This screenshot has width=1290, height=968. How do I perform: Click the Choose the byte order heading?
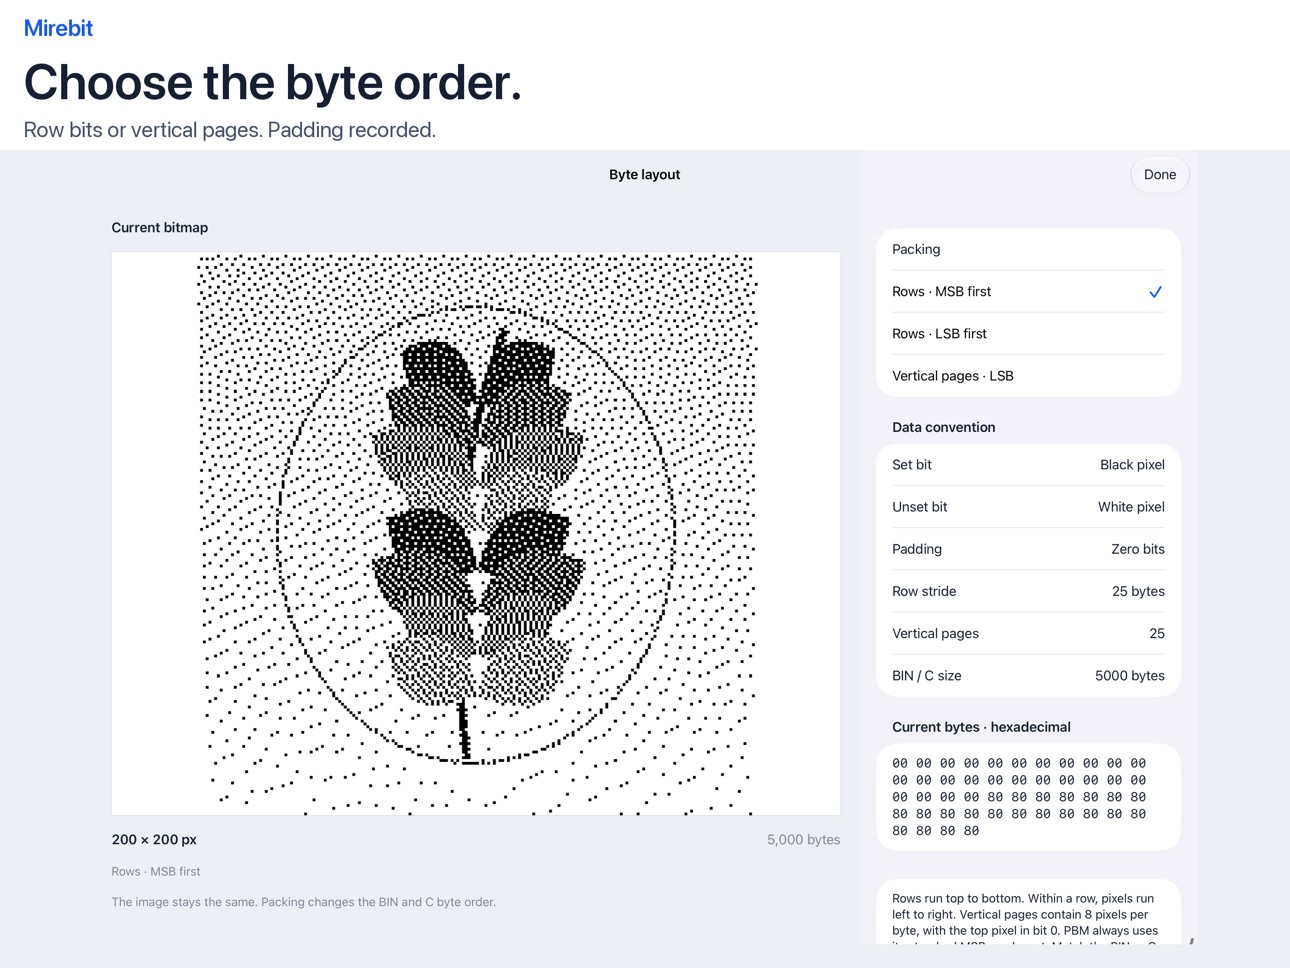273,82
